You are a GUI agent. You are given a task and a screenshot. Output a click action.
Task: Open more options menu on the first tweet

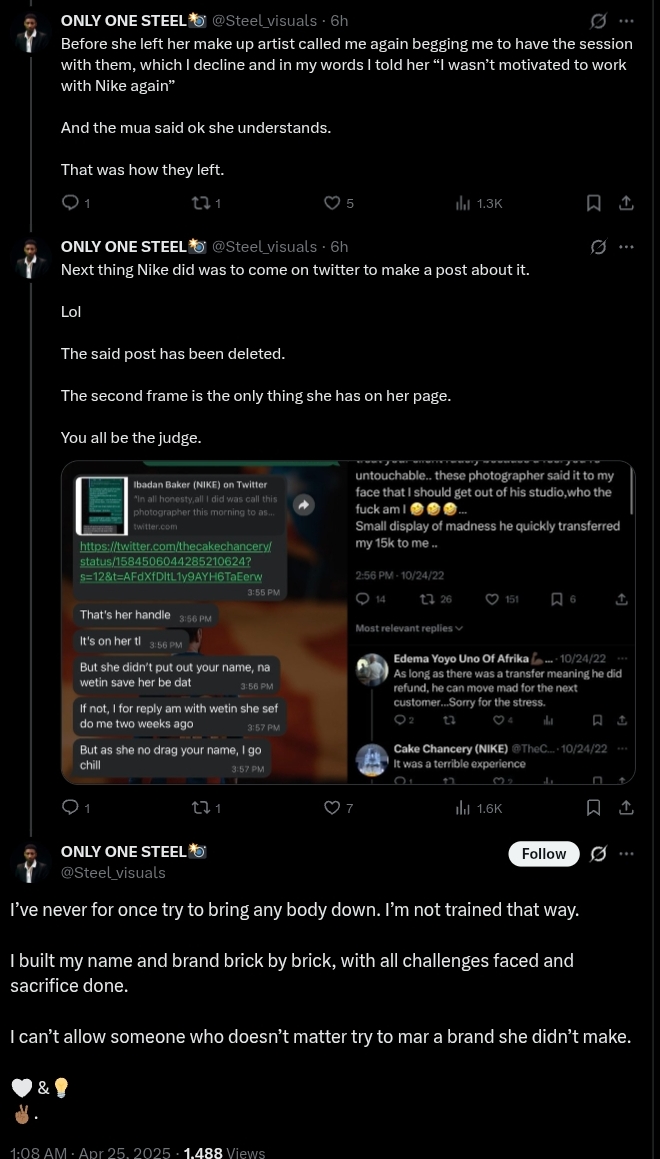[x=626, y=21]
